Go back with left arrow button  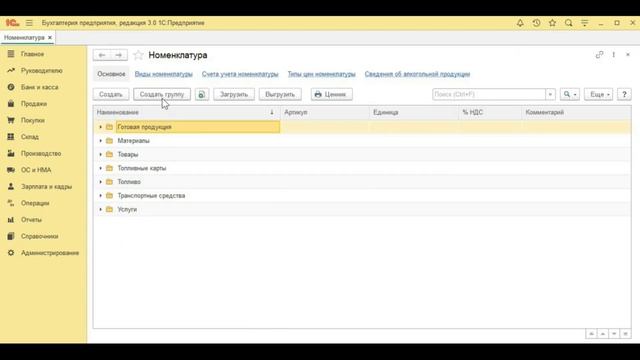pyautogui.click(x=102, y=55)
